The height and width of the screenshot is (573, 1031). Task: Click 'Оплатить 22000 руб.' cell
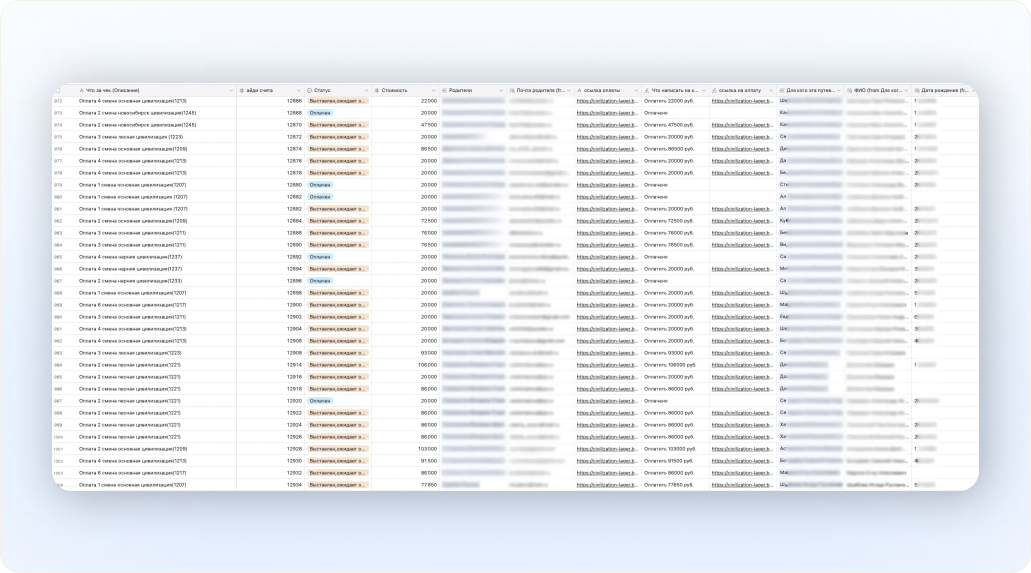[669, 101]
